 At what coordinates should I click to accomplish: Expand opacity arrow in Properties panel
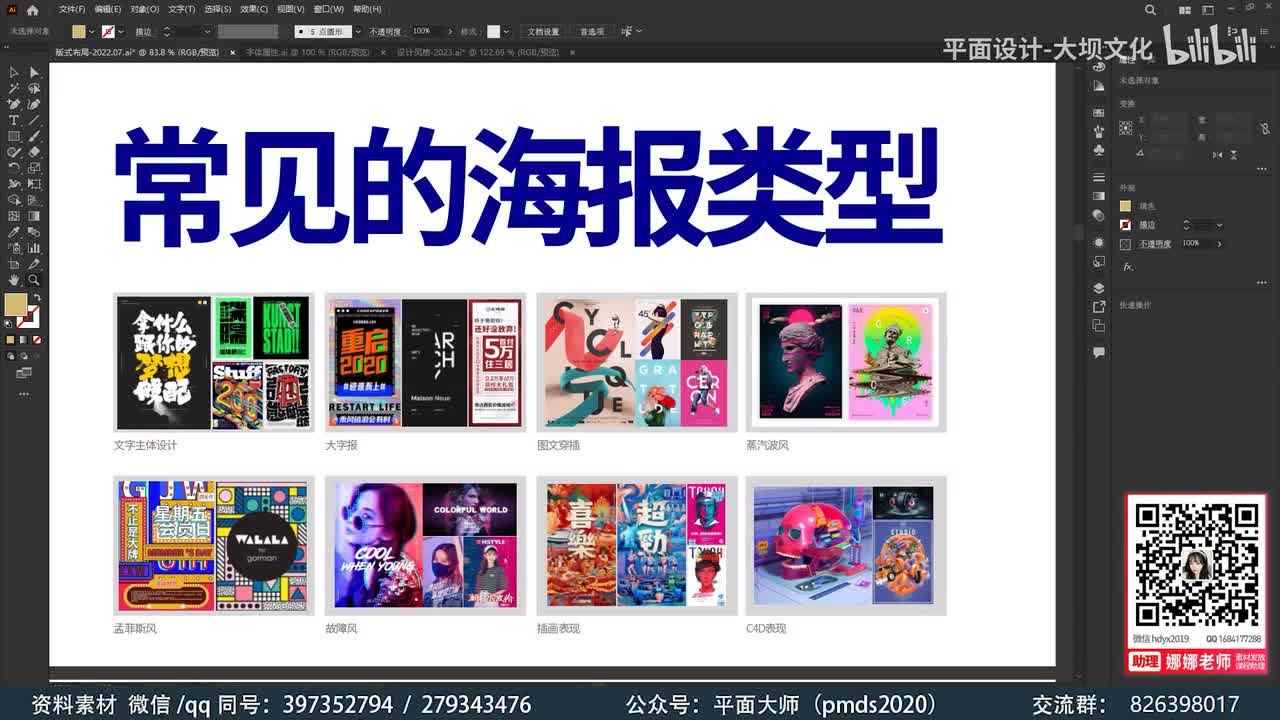click(1219, 244)
